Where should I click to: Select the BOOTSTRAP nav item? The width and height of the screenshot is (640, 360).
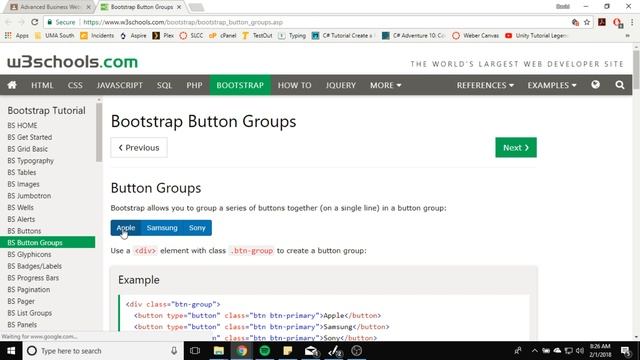[x=240, y=85]
